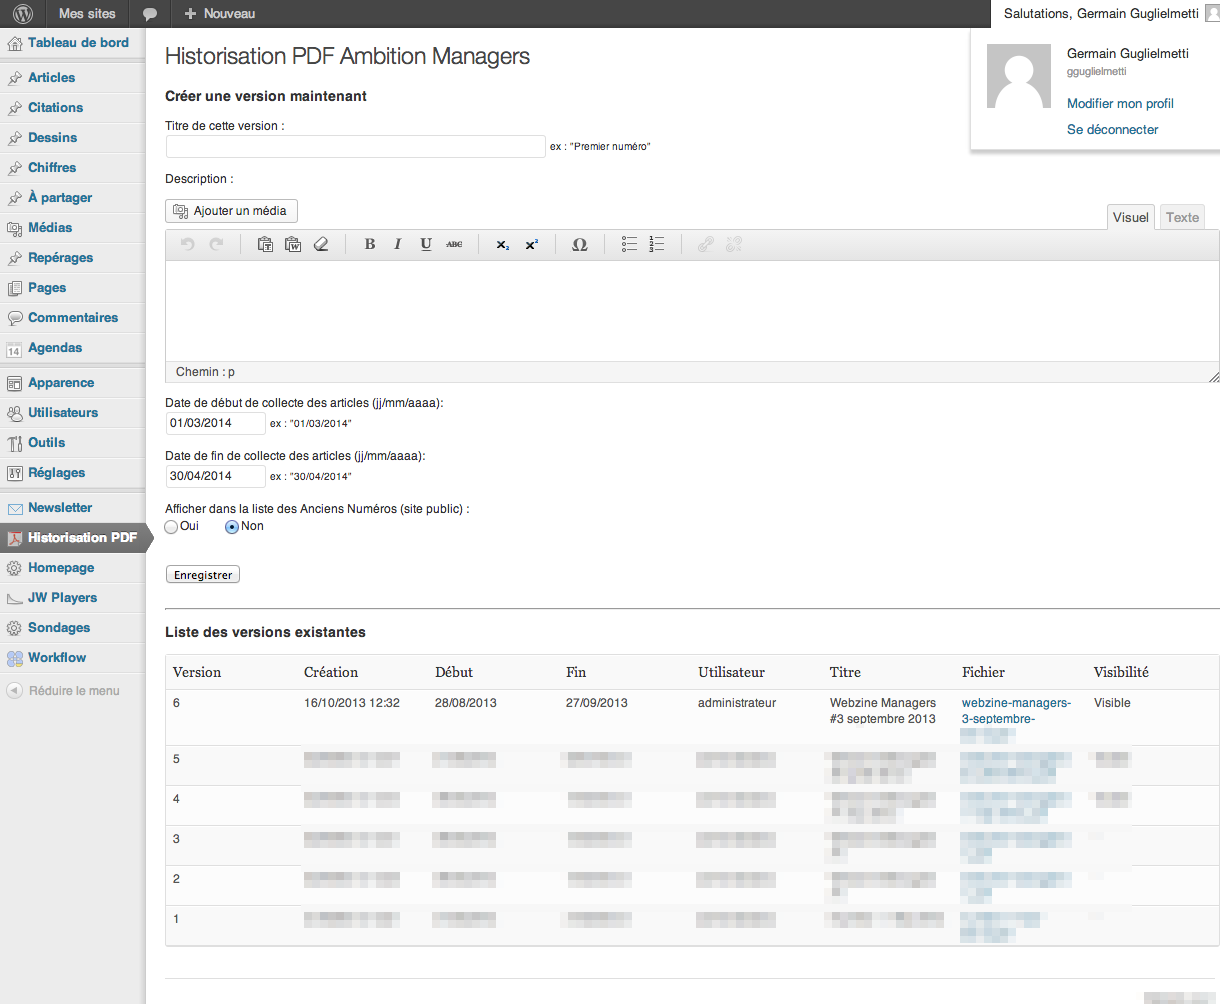The image size is (1220, 1004).
Task: Open Tableau de bord in sidebar
Action: (72, 43)
